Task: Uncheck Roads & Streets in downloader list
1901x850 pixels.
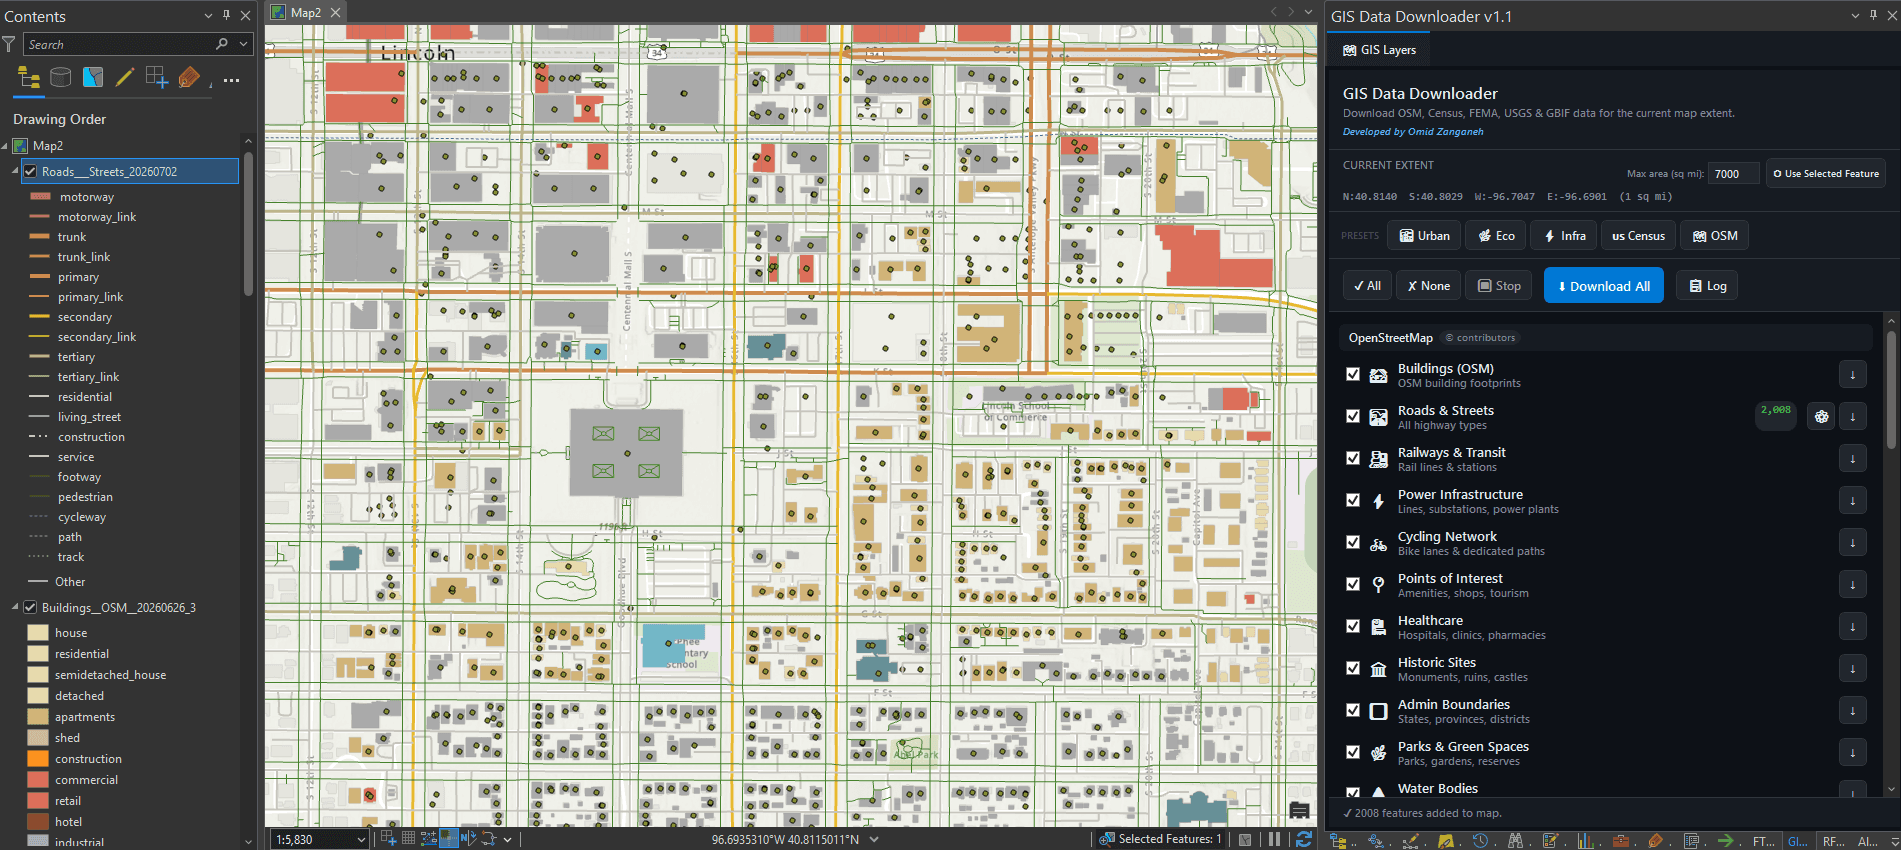Action: click(1353, 417)
